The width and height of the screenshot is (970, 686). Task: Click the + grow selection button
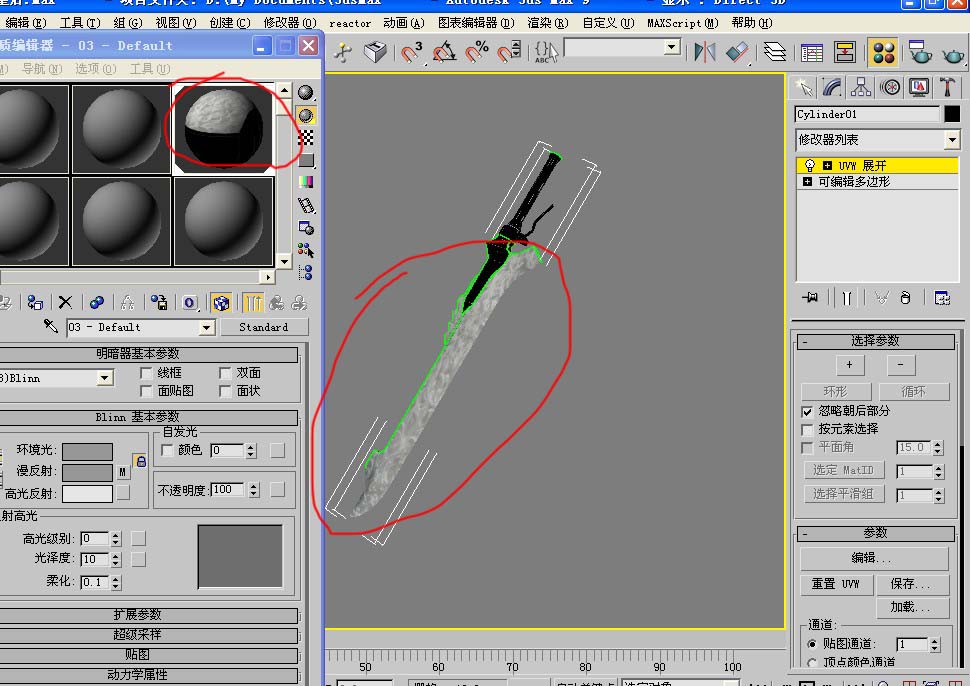[849, 365]
